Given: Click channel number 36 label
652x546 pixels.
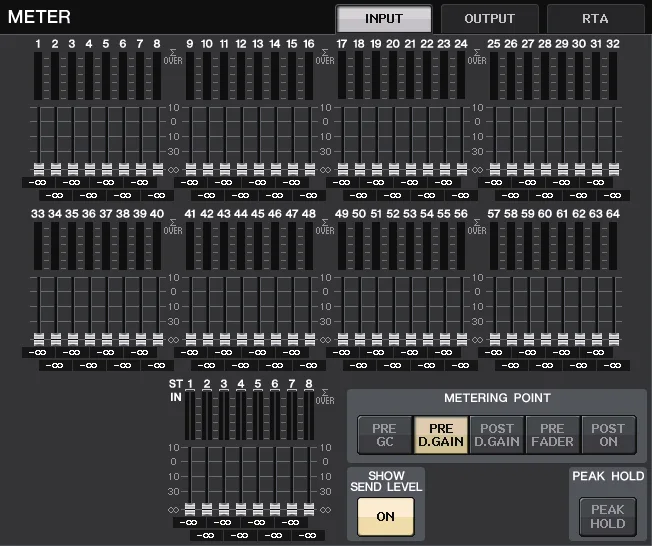Looking at the screenshot, I should coord(89,214).
